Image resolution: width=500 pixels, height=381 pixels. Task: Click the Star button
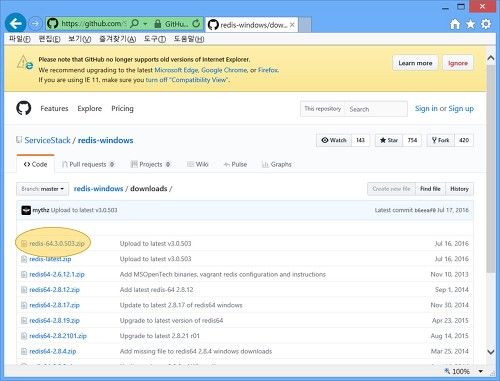click(x=389, y=140)
